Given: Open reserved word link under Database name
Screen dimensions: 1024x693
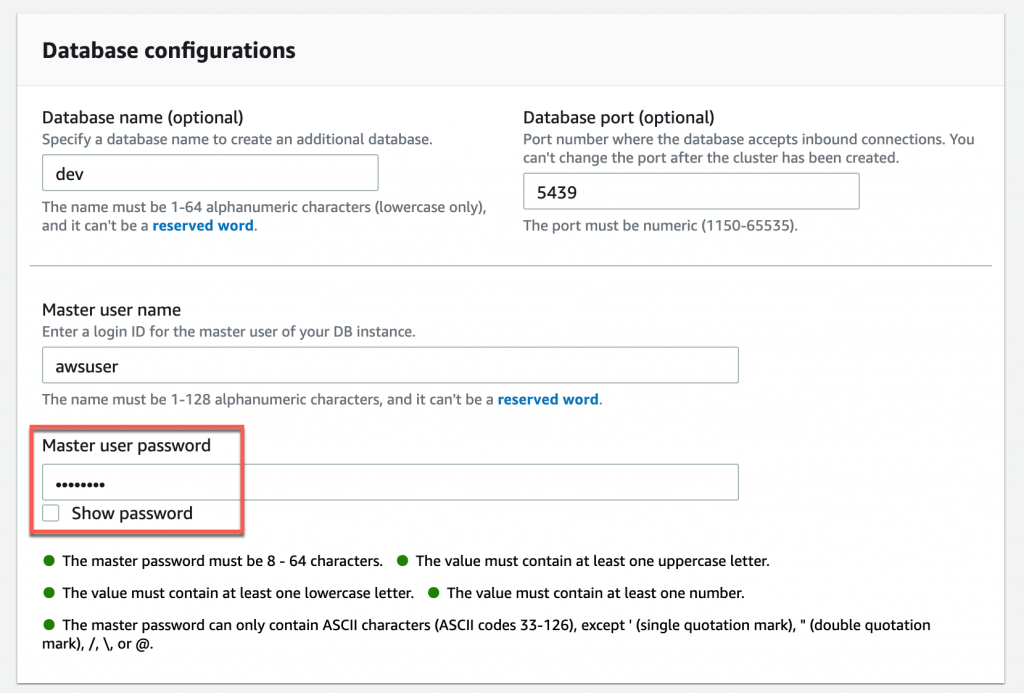Looking at the screenshot, I should [x=204, y=226].
